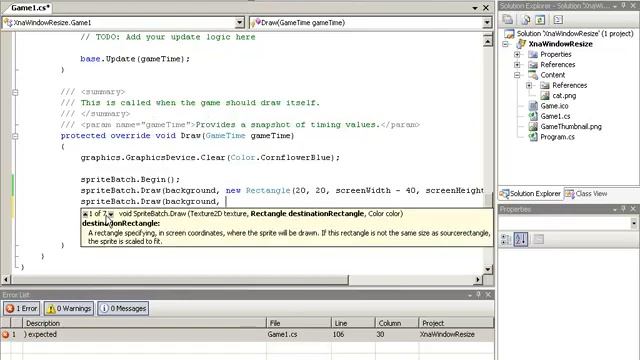The height and width of the screenshot is (360, 640).
Task: Toggle auto-hide pin on Properties panel
Action: [624, 209]
